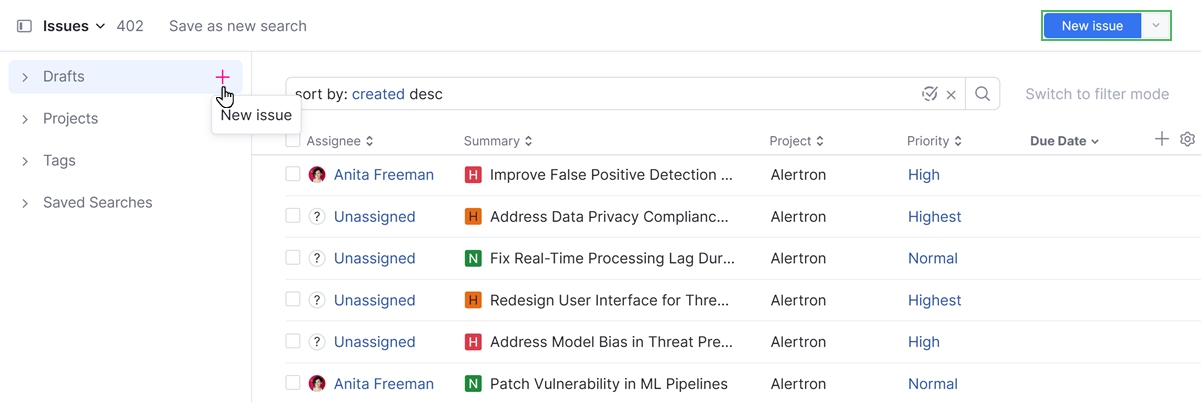This screenshot has height=402, width=1201.
Task: Click the New issue button
Action: (x=1091, y=26)
